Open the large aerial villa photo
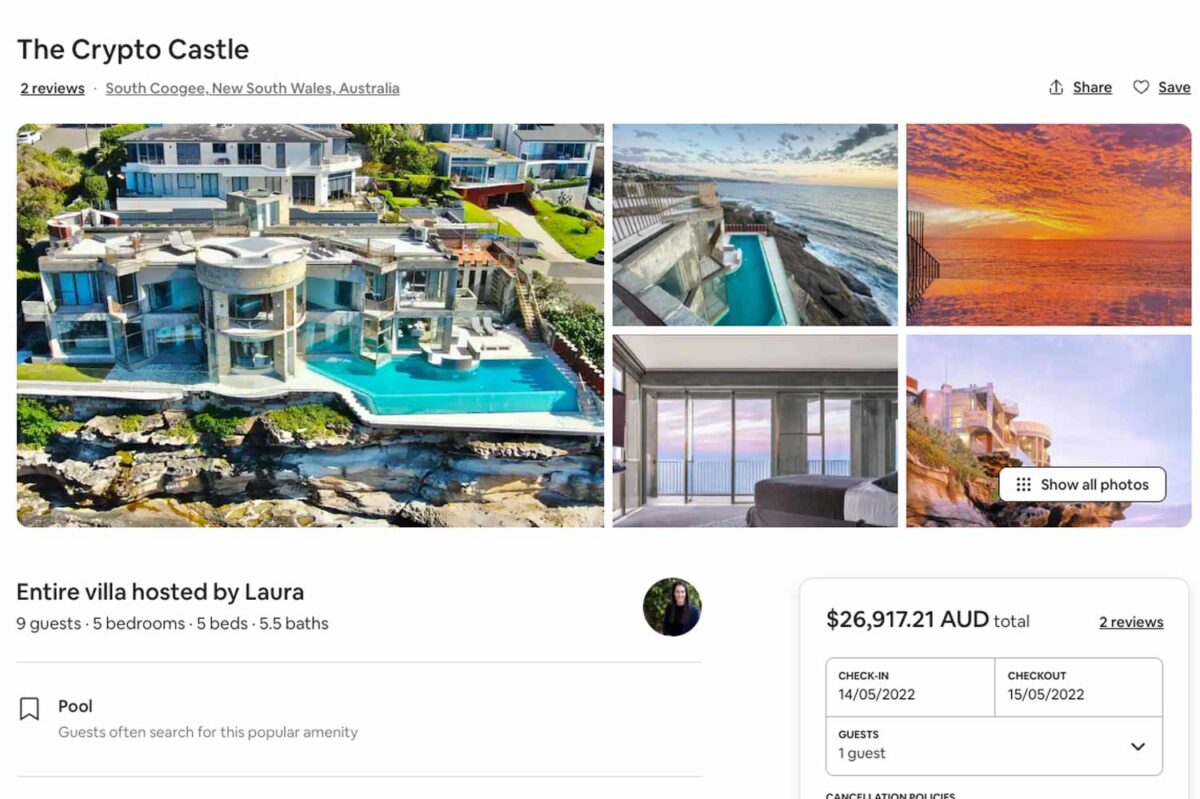The image size is (1200, 799). tap(310, 325)
